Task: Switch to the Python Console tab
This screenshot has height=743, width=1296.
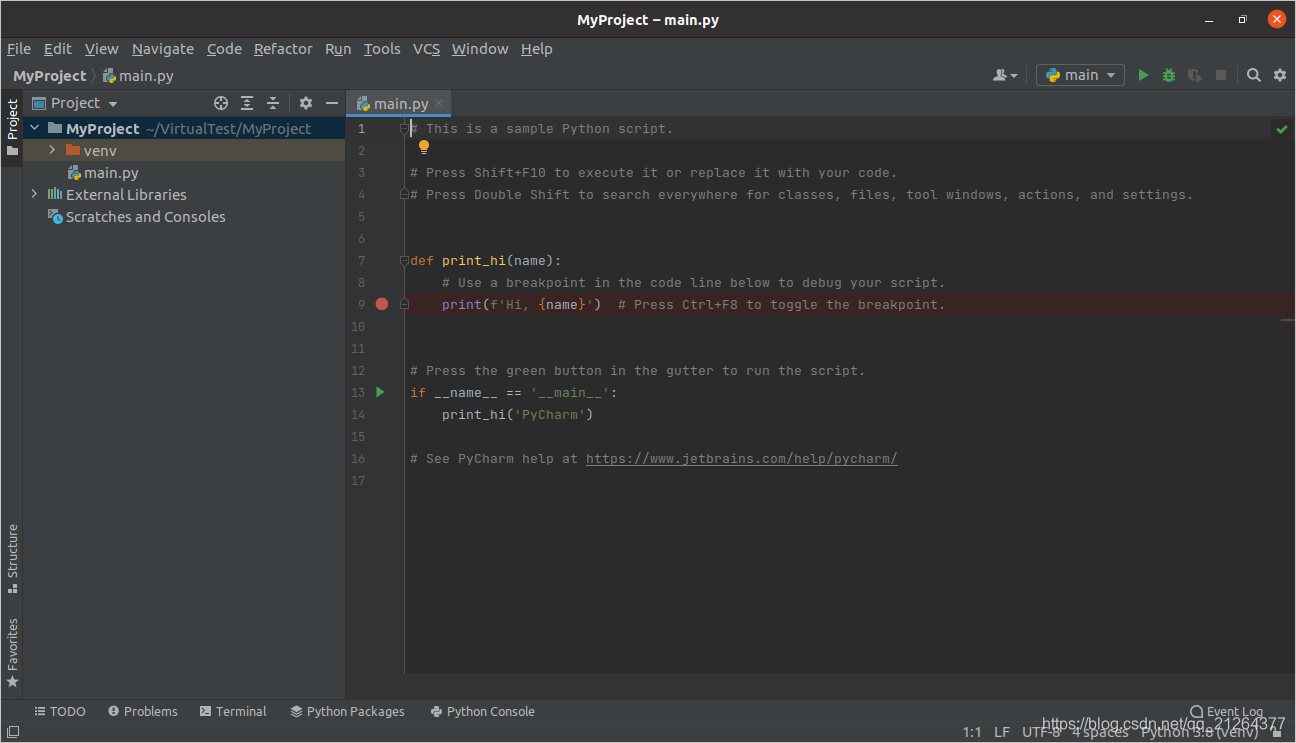Action: [482, 711]
